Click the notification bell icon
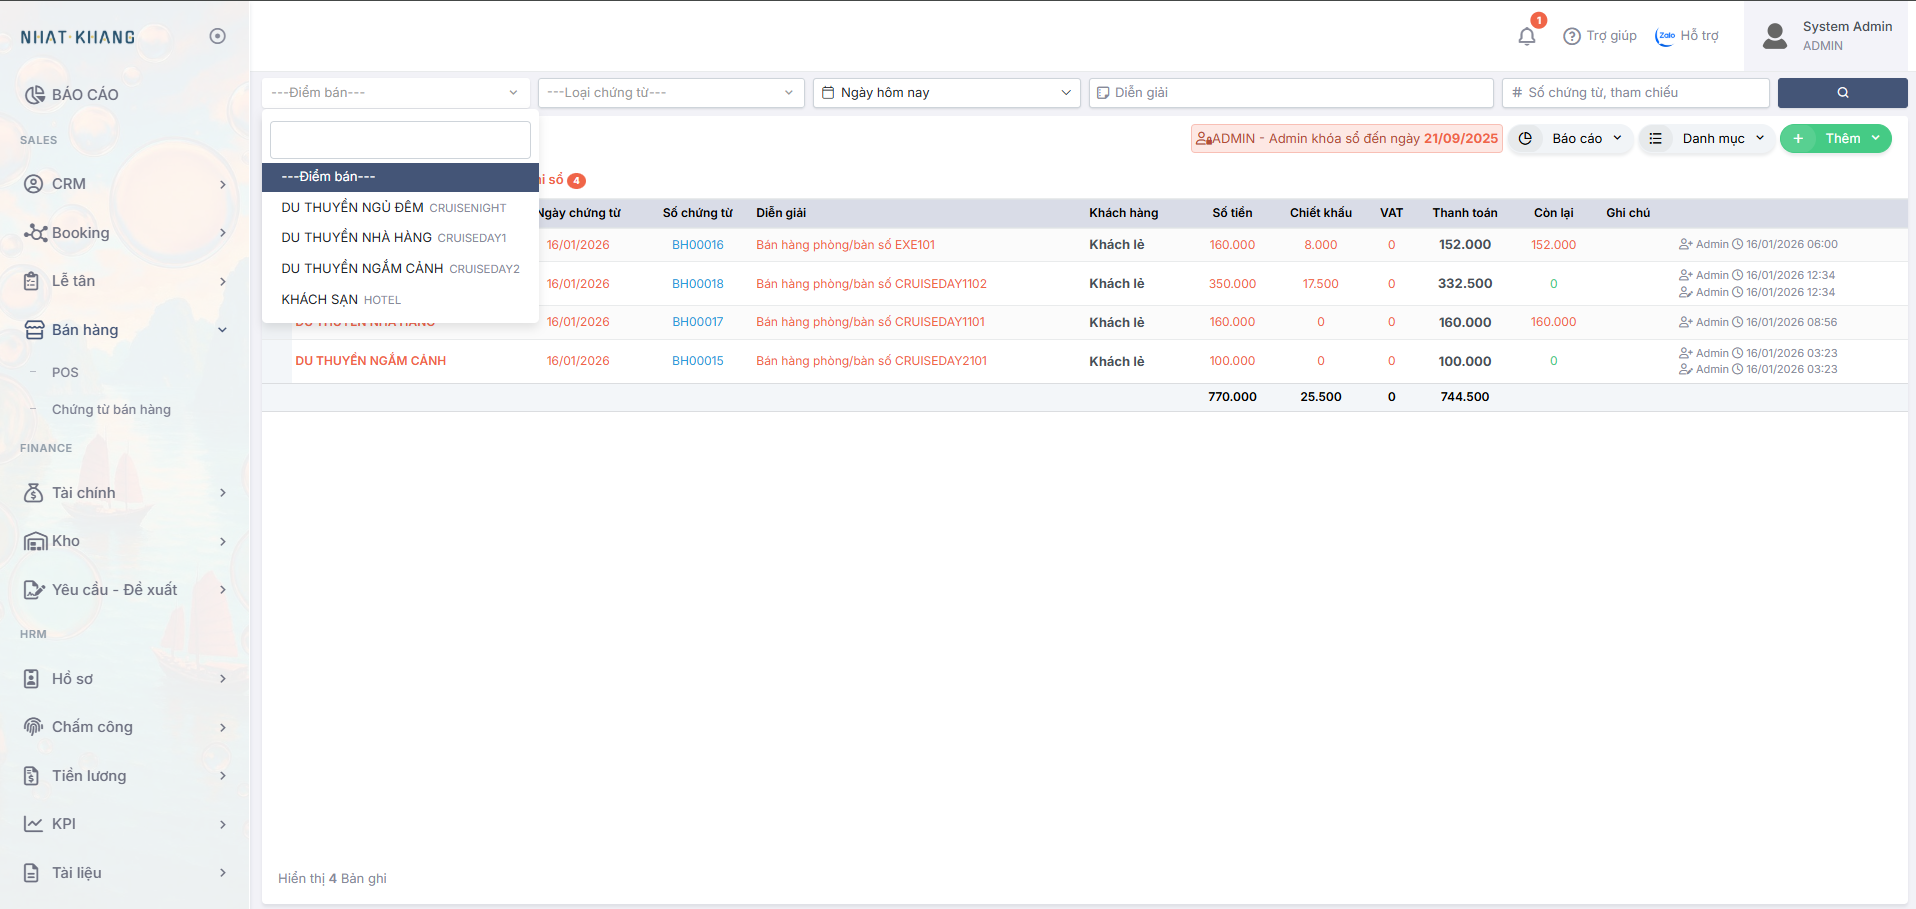This screenshot has height=909, width=1916. [x=1526, y=37]
